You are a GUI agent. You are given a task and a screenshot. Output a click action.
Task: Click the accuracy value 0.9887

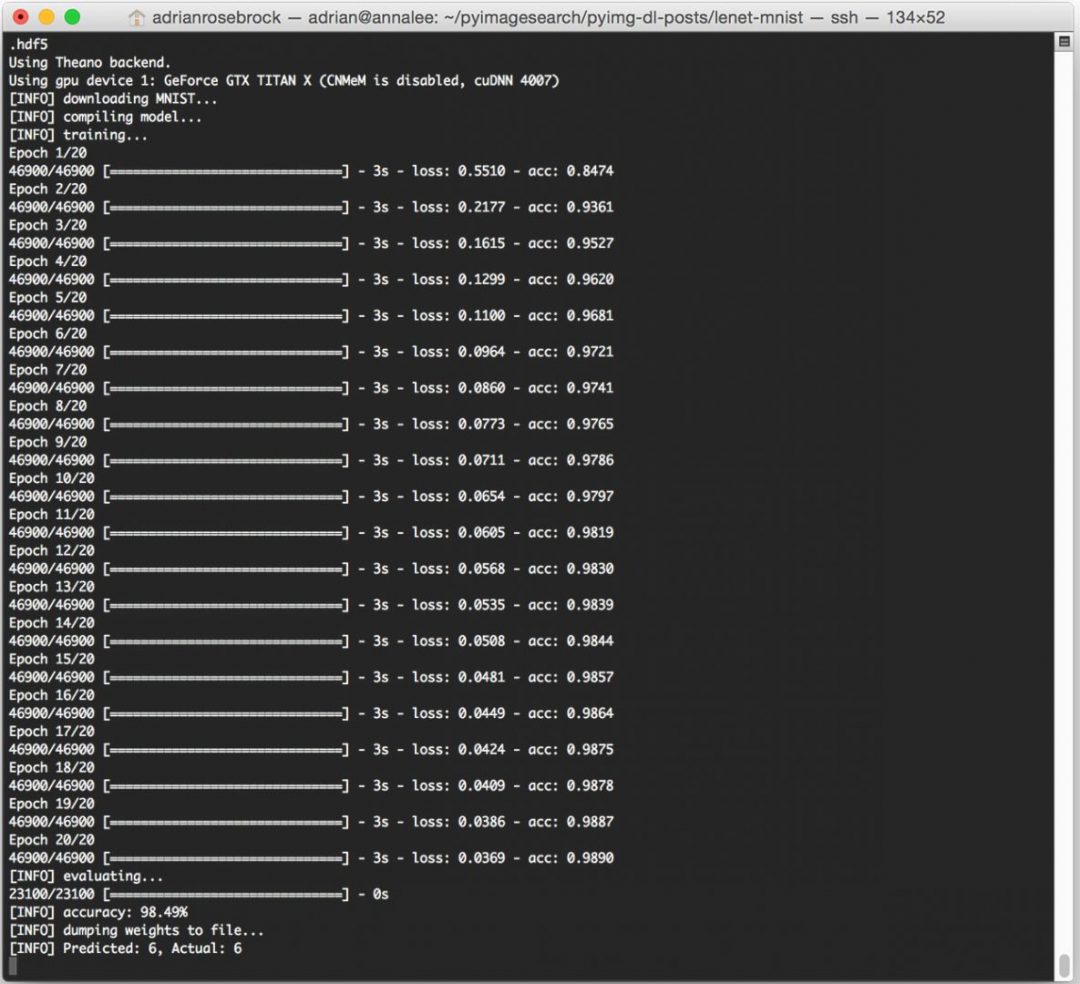tap(590, 821)
